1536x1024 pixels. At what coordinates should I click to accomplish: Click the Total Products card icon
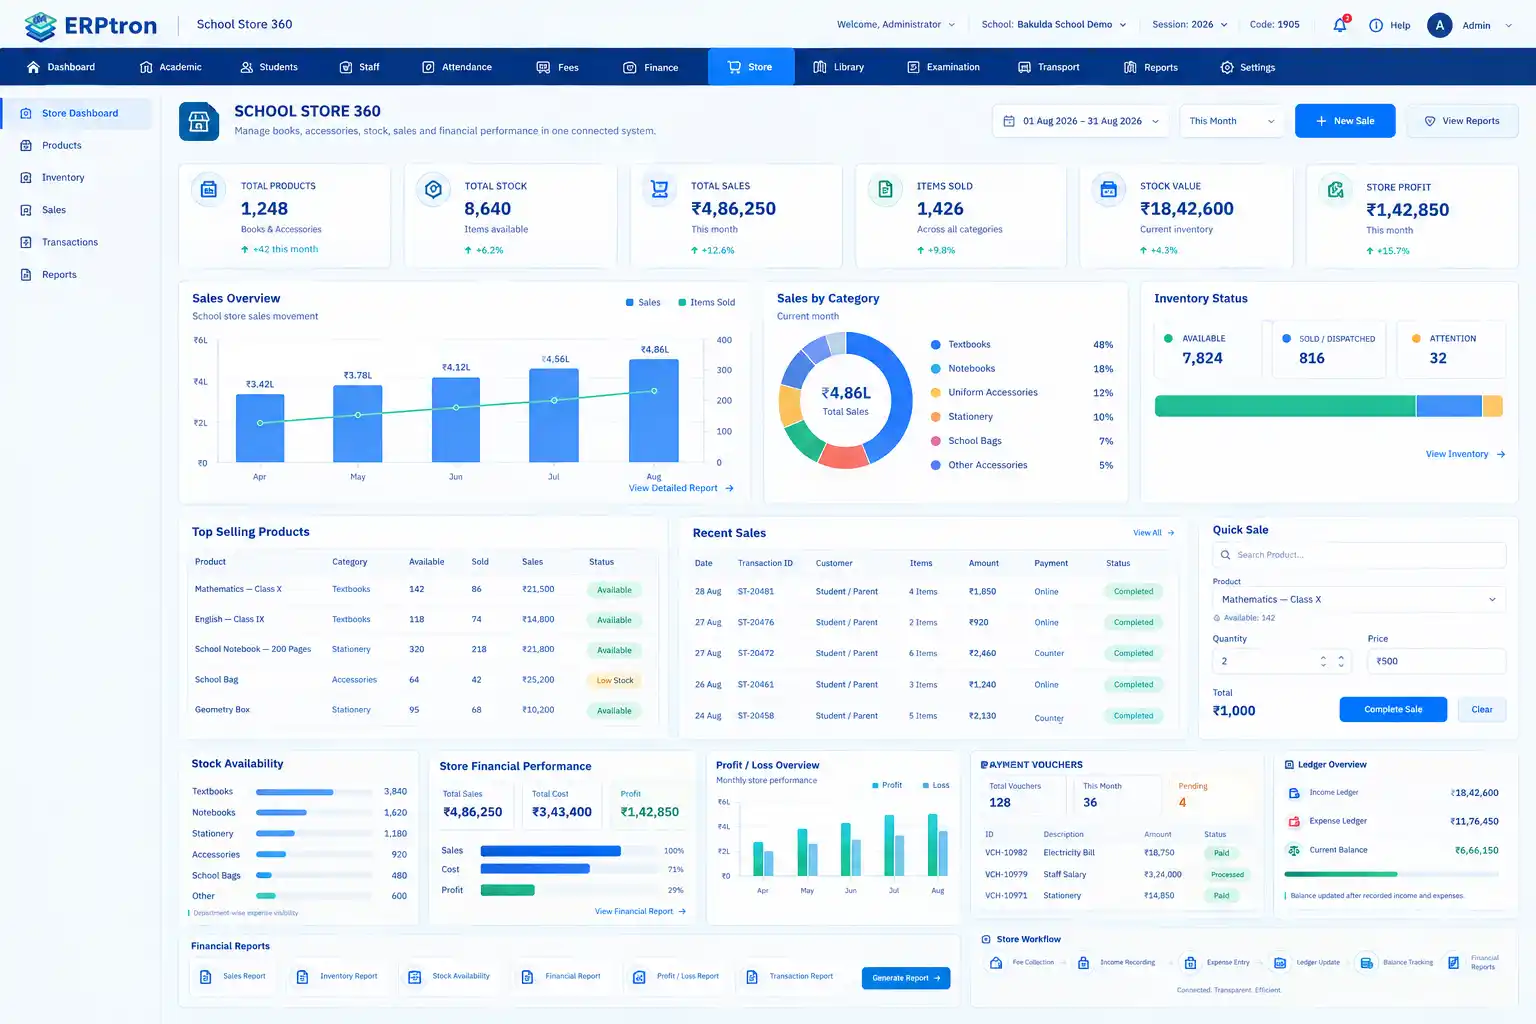click(209, 189)
